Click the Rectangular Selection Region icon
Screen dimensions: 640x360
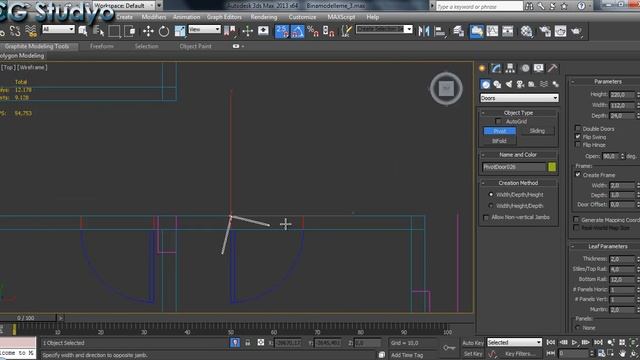point(114,31)
